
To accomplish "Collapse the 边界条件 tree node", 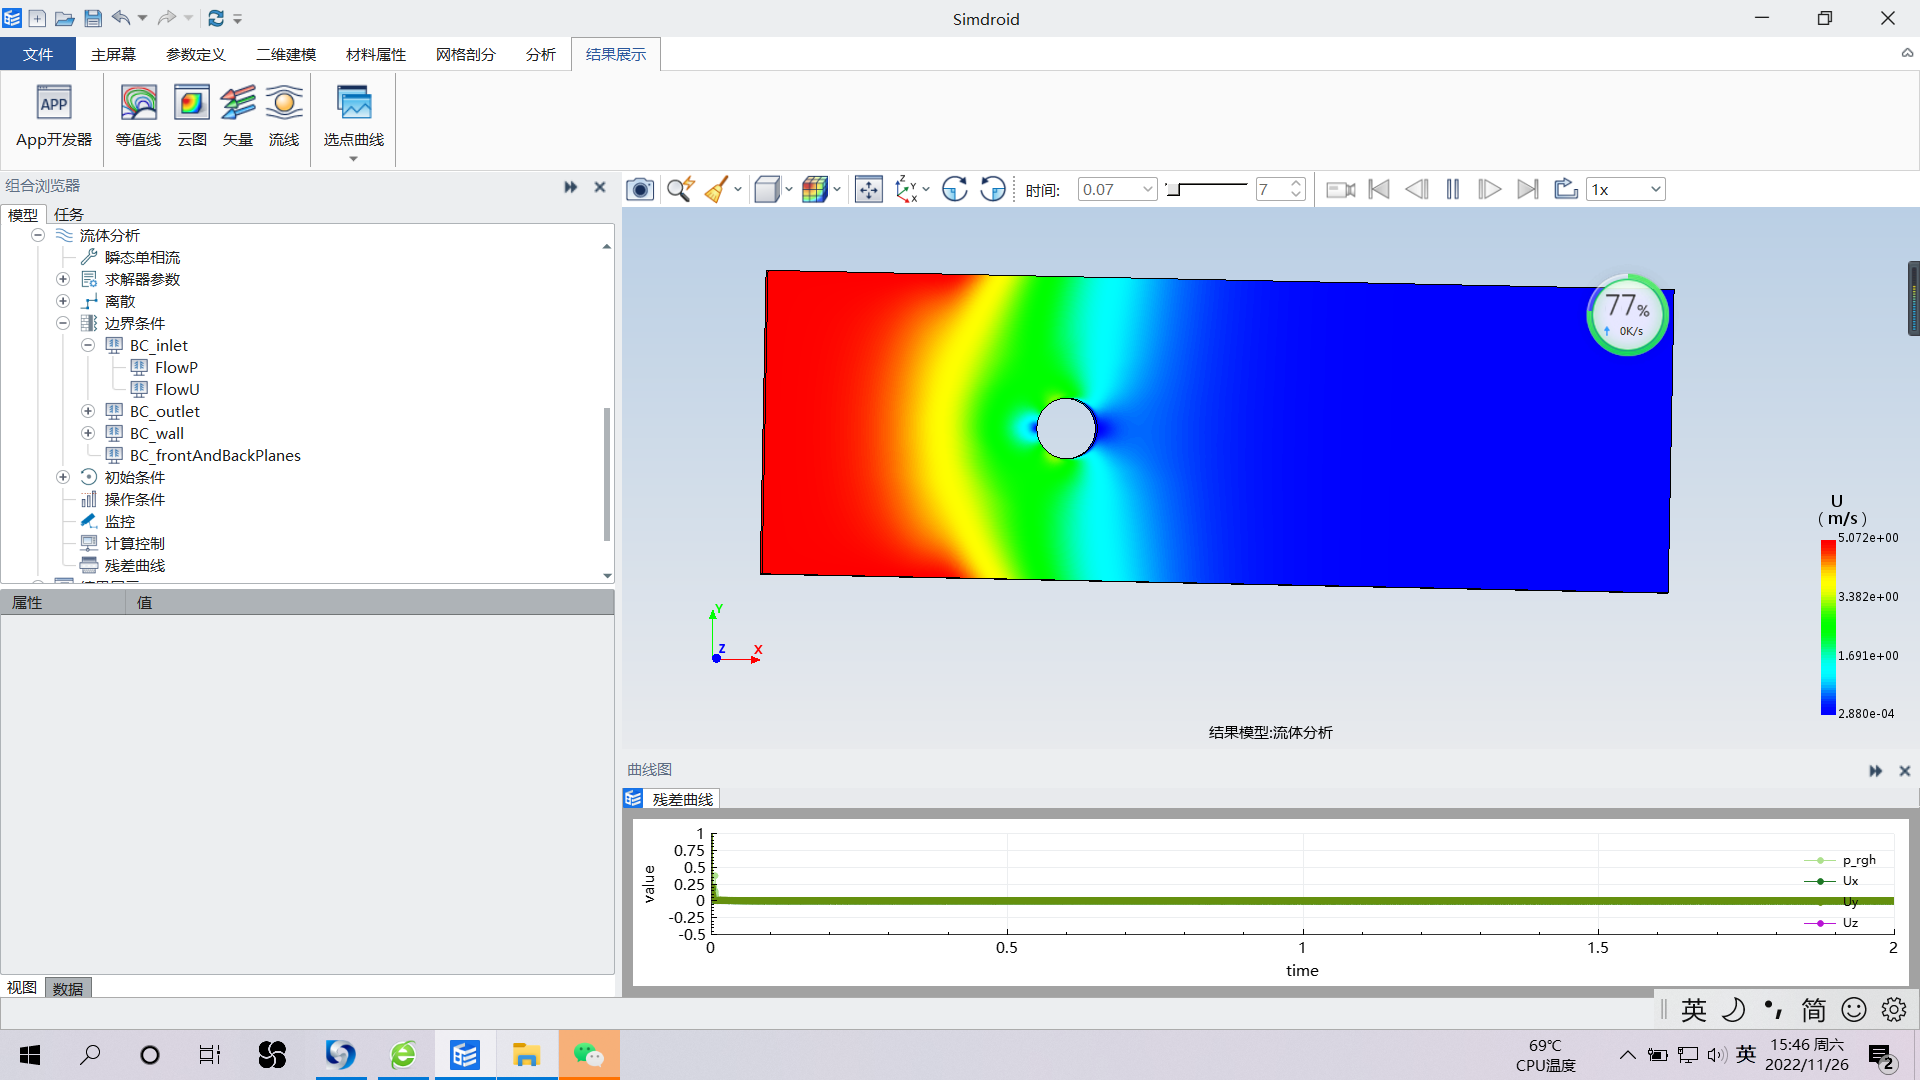I will coord(63,323).
